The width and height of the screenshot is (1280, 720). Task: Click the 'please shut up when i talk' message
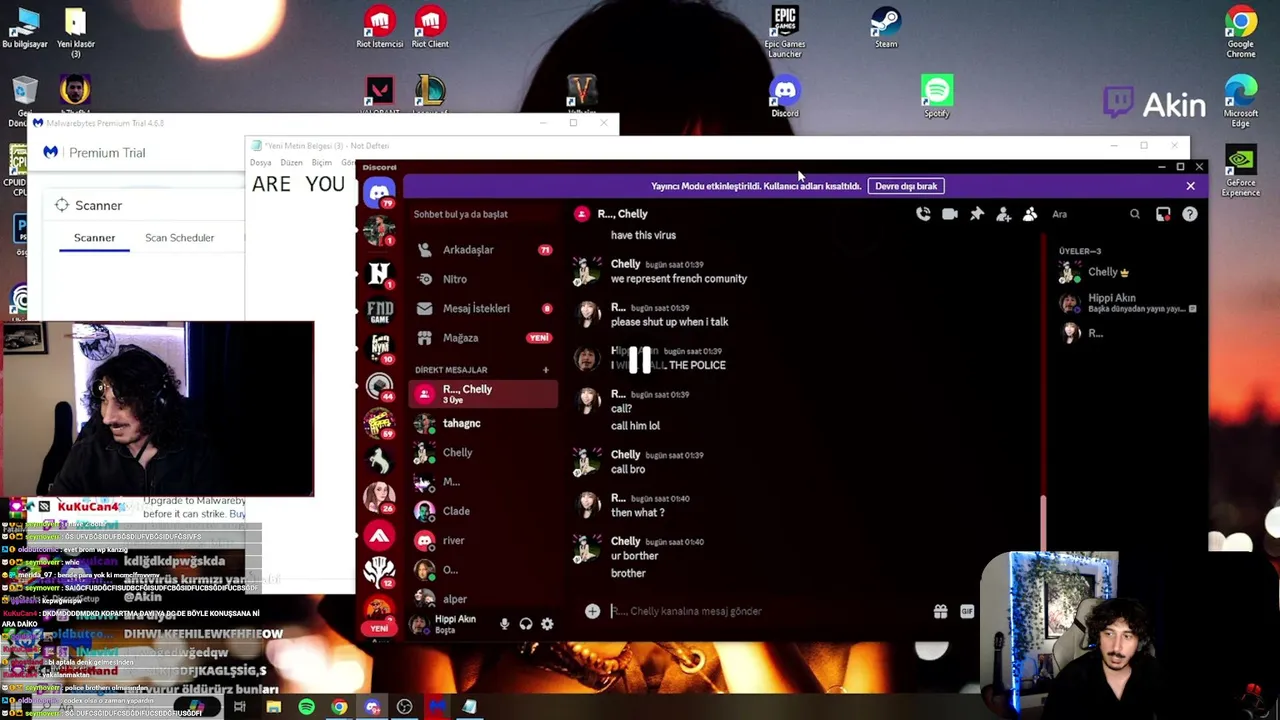click(669, 322)
